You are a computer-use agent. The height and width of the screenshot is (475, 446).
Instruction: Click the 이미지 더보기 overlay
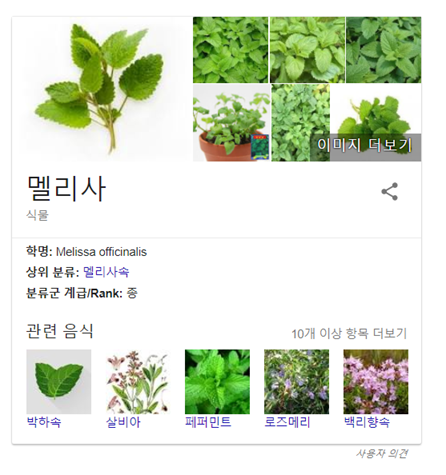point(365,145)
